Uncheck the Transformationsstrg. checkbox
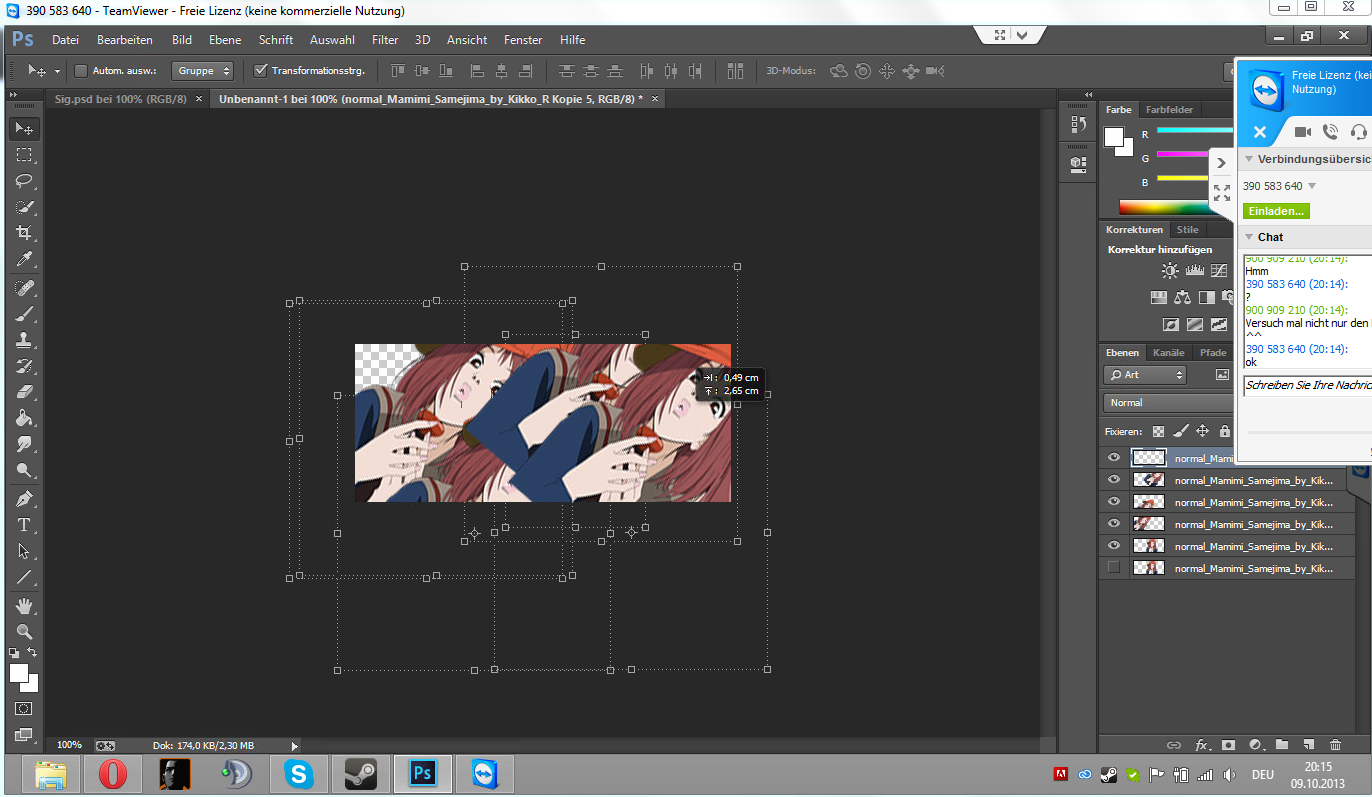The height and width of the screenshot is (797, 1372). 261,71
